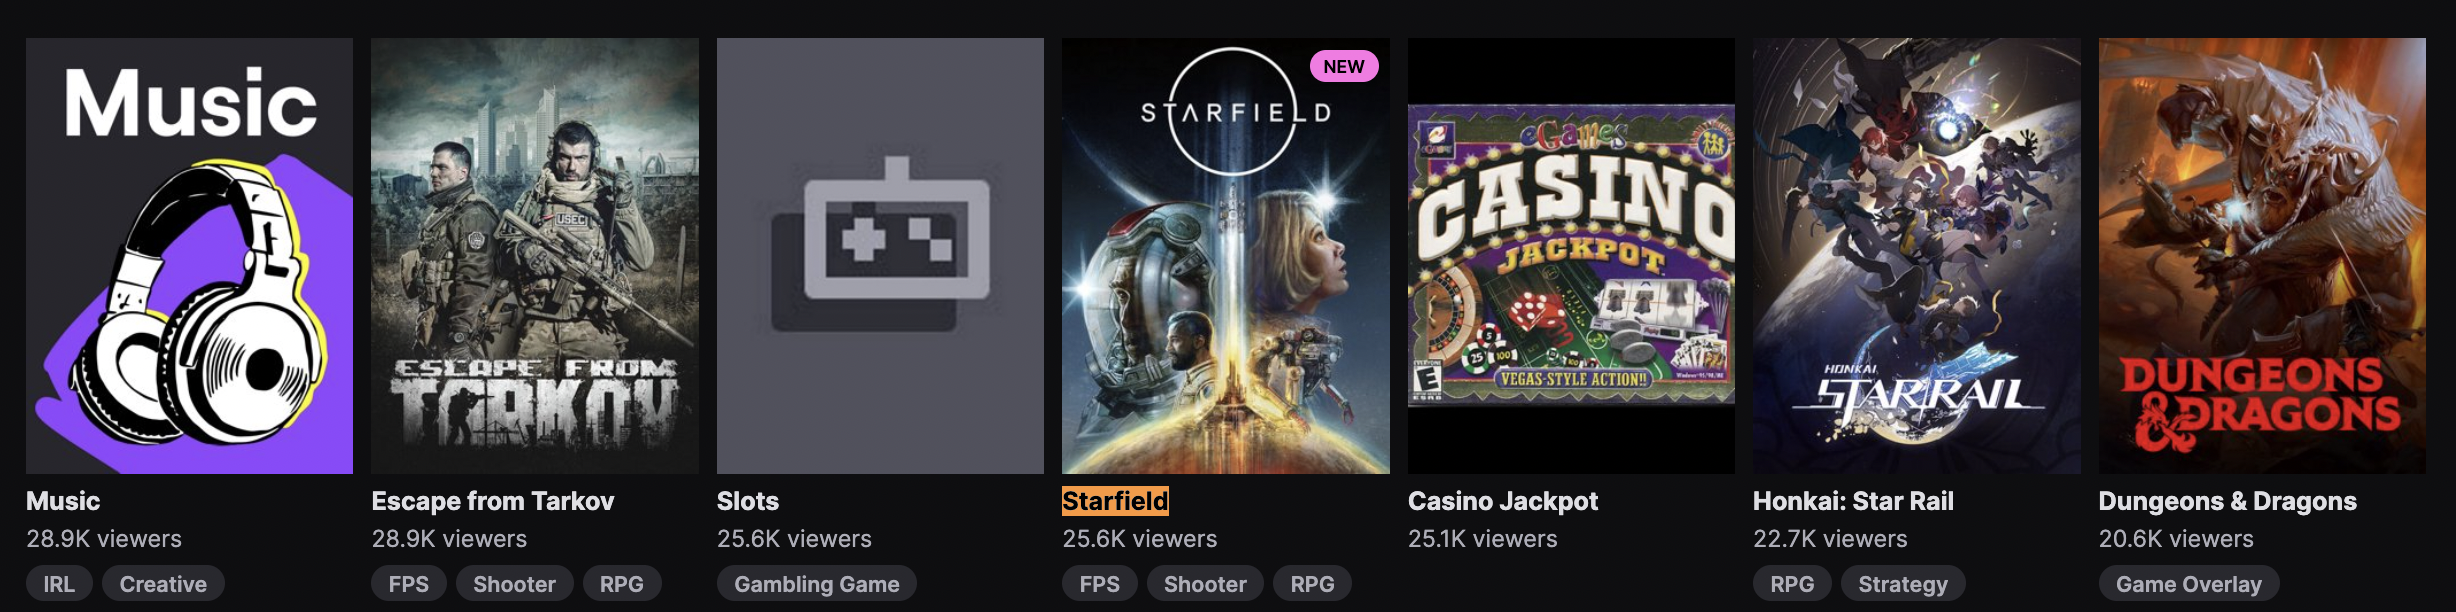2456x612 pixels.
Task: Select the IRL tag under Music
Action: click(x=59, y=584)
